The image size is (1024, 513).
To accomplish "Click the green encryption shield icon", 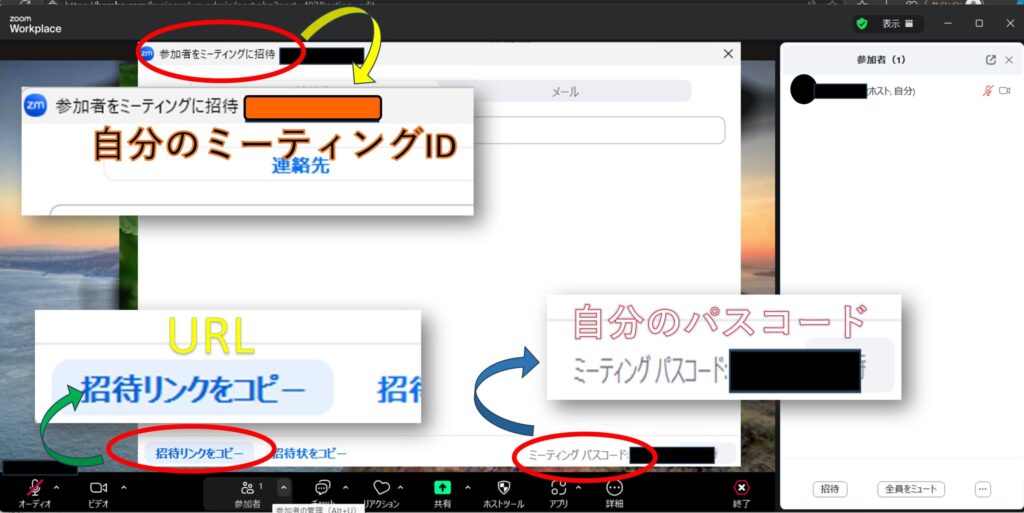I will click(x=861, y=23).
